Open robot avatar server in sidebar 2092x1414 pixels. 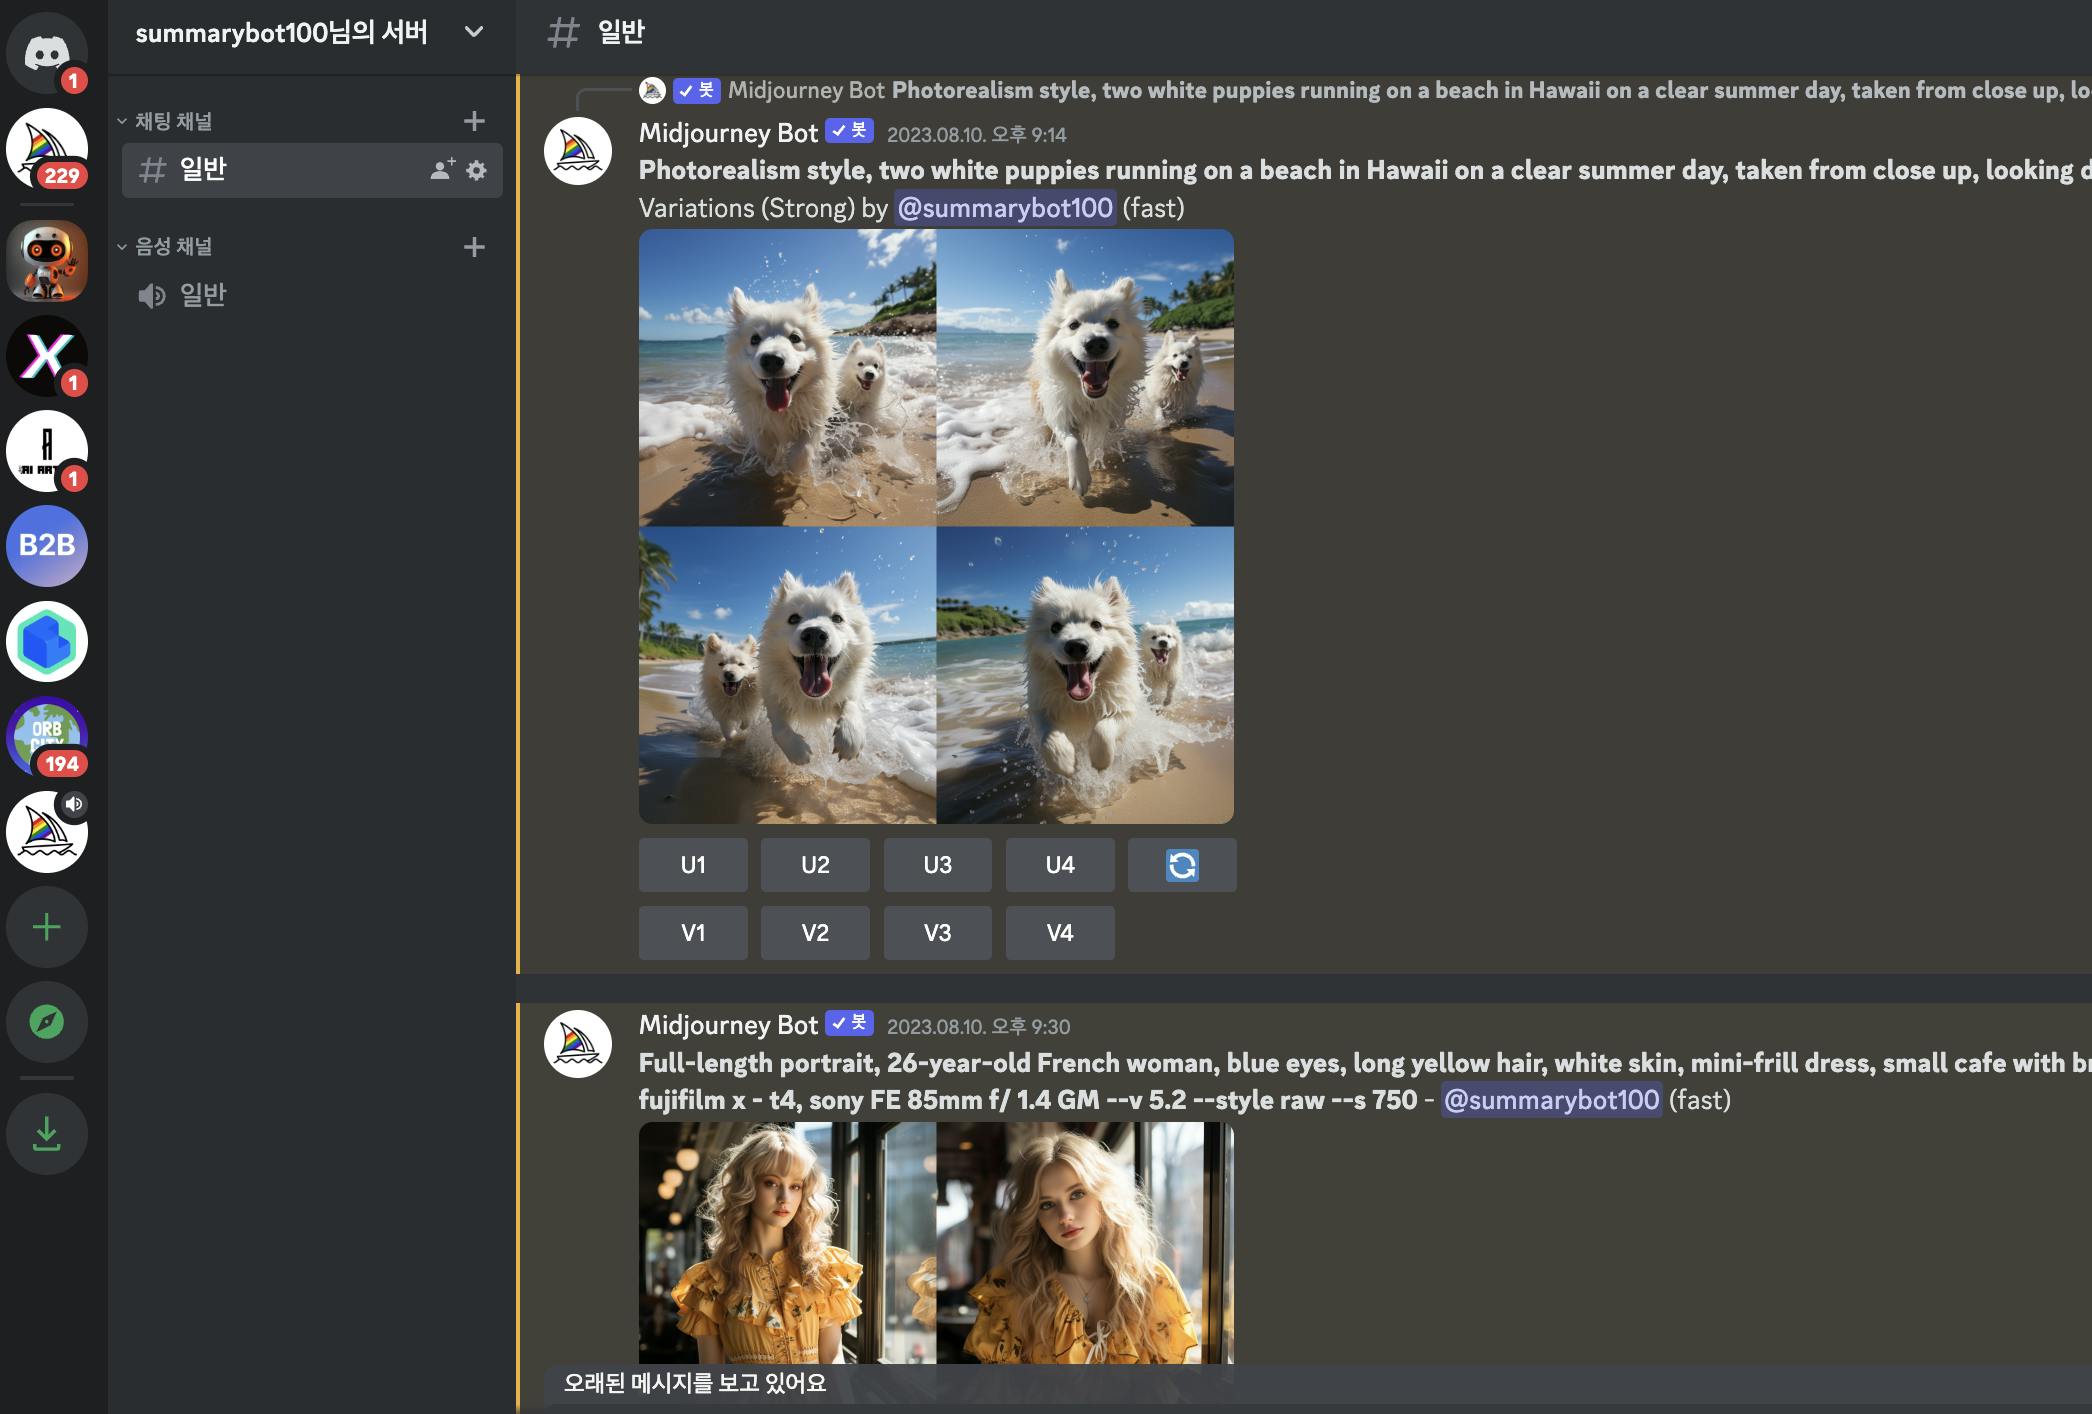[x=46, y=261]
